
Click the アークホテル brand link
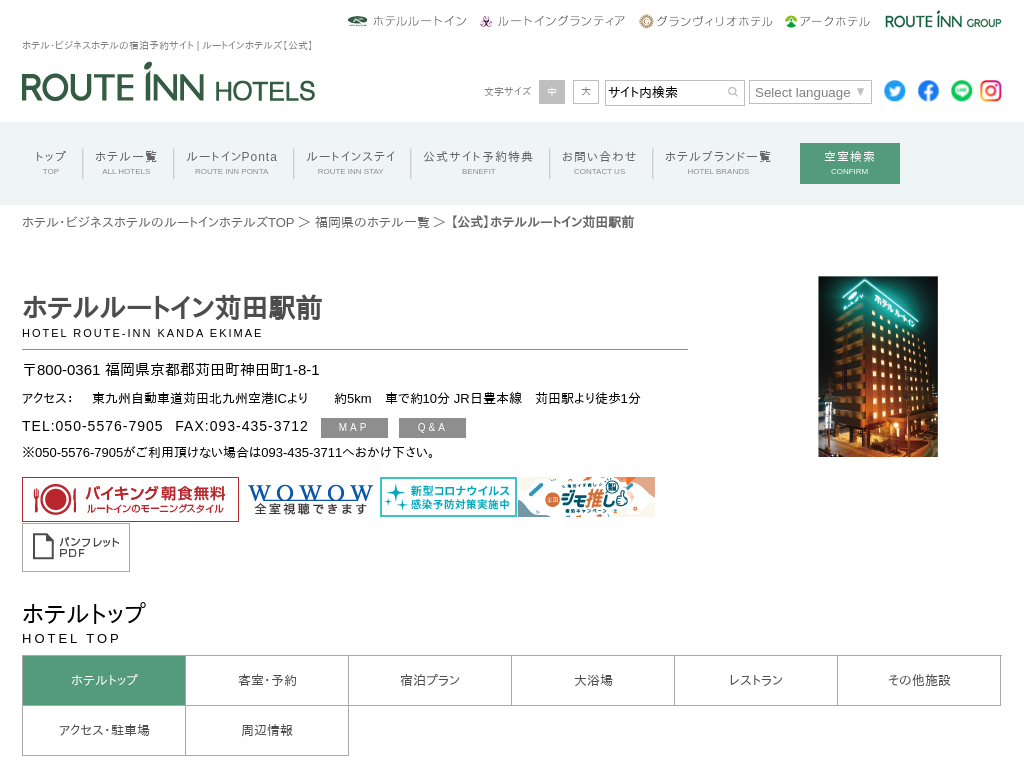pyautogui.click(x=827, y=21)
